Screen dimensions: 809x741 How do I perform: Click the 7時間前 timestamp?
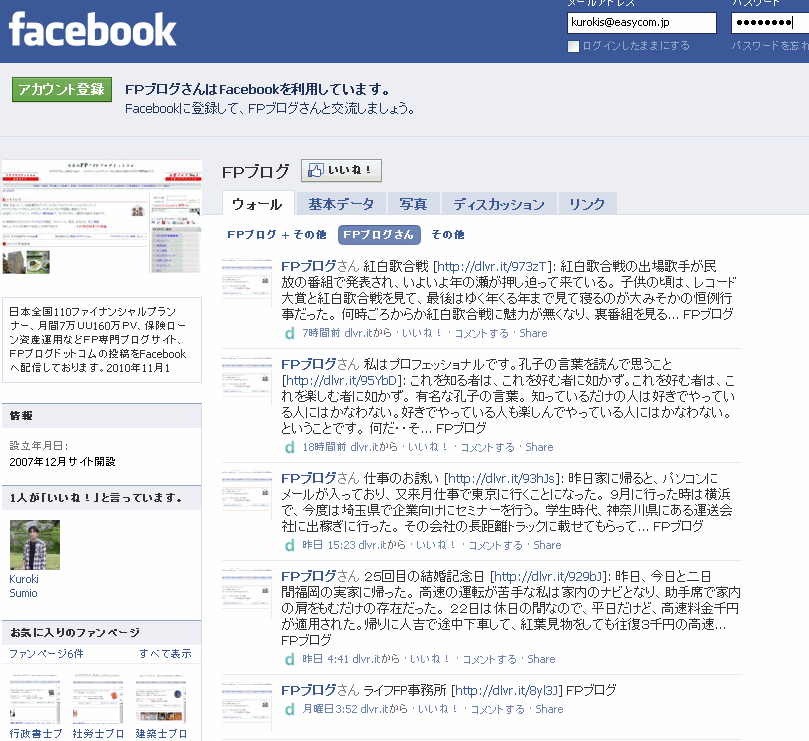[321, 333]
